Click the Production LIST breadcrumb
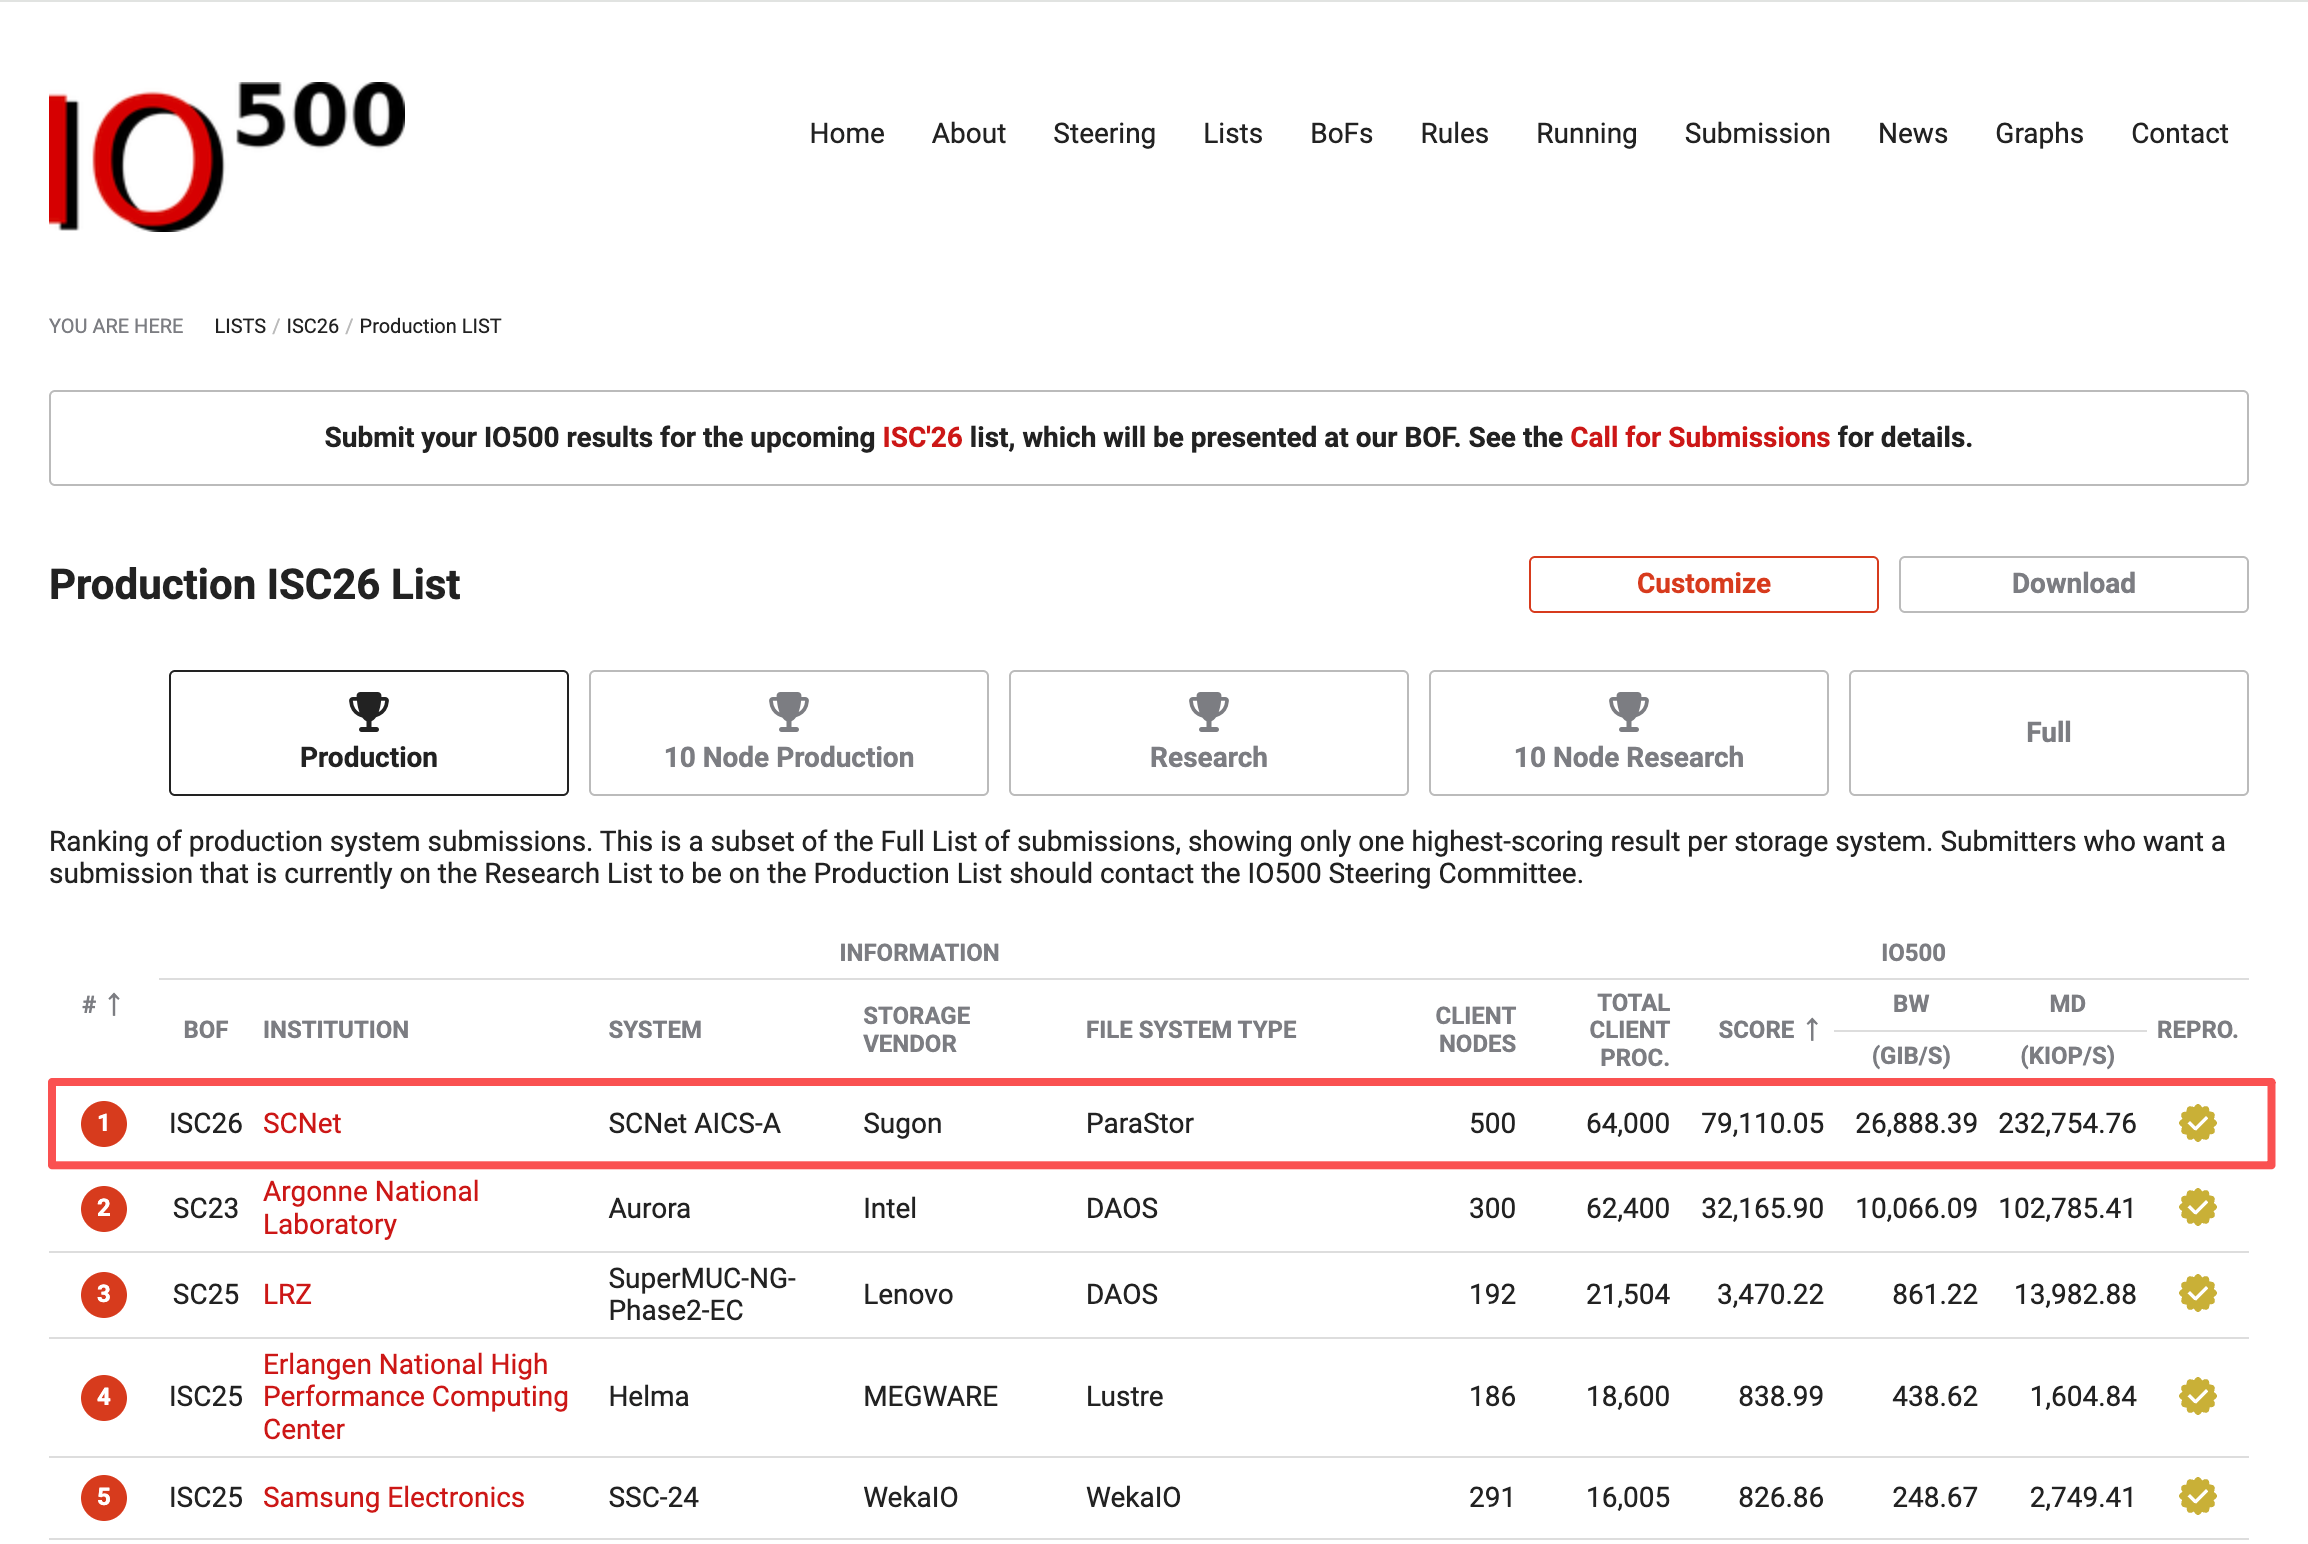Viewport: 2308px width, 1544px height. [x=430, y=326]
